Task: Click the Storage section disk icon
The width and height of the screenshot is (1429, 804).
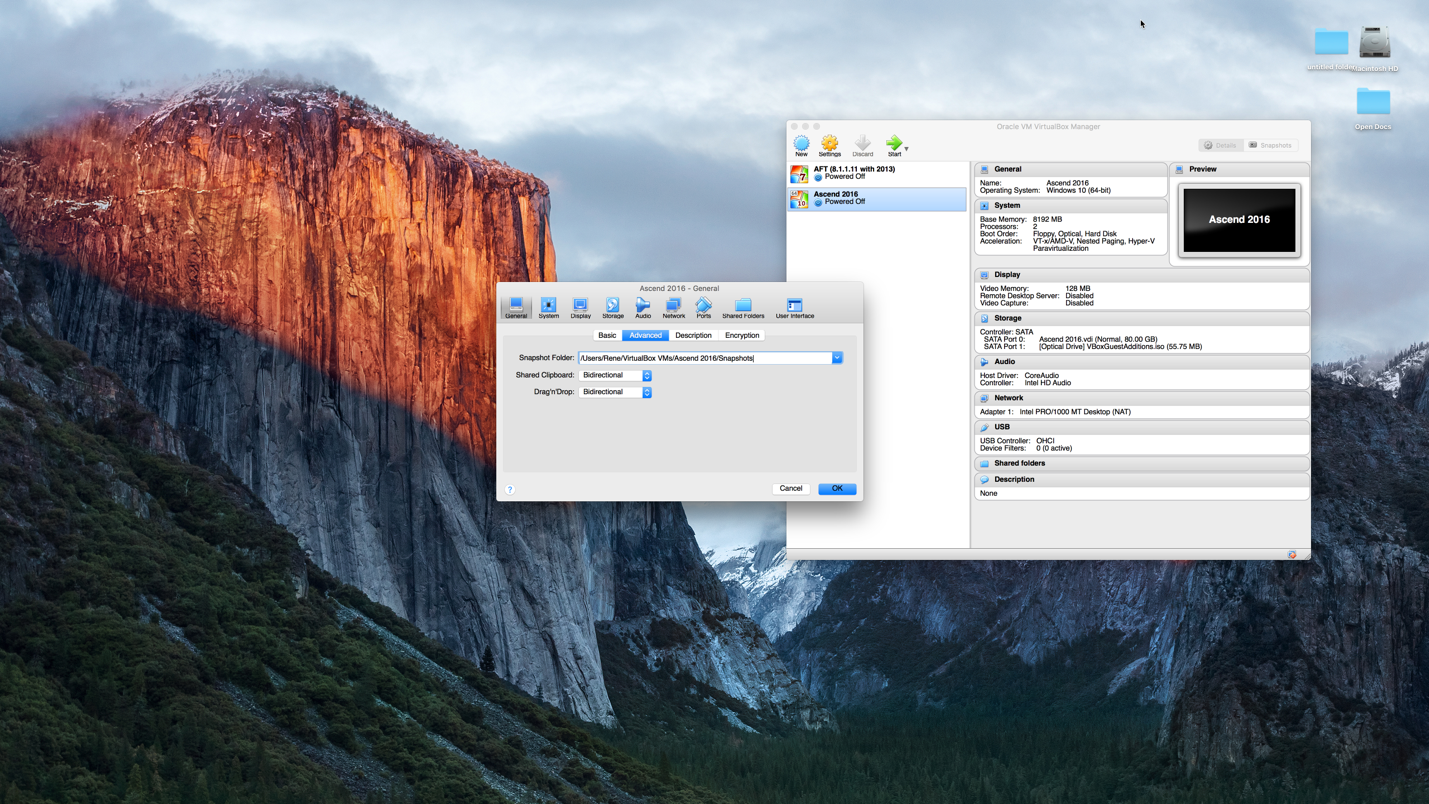Action: tap(985, 319)
